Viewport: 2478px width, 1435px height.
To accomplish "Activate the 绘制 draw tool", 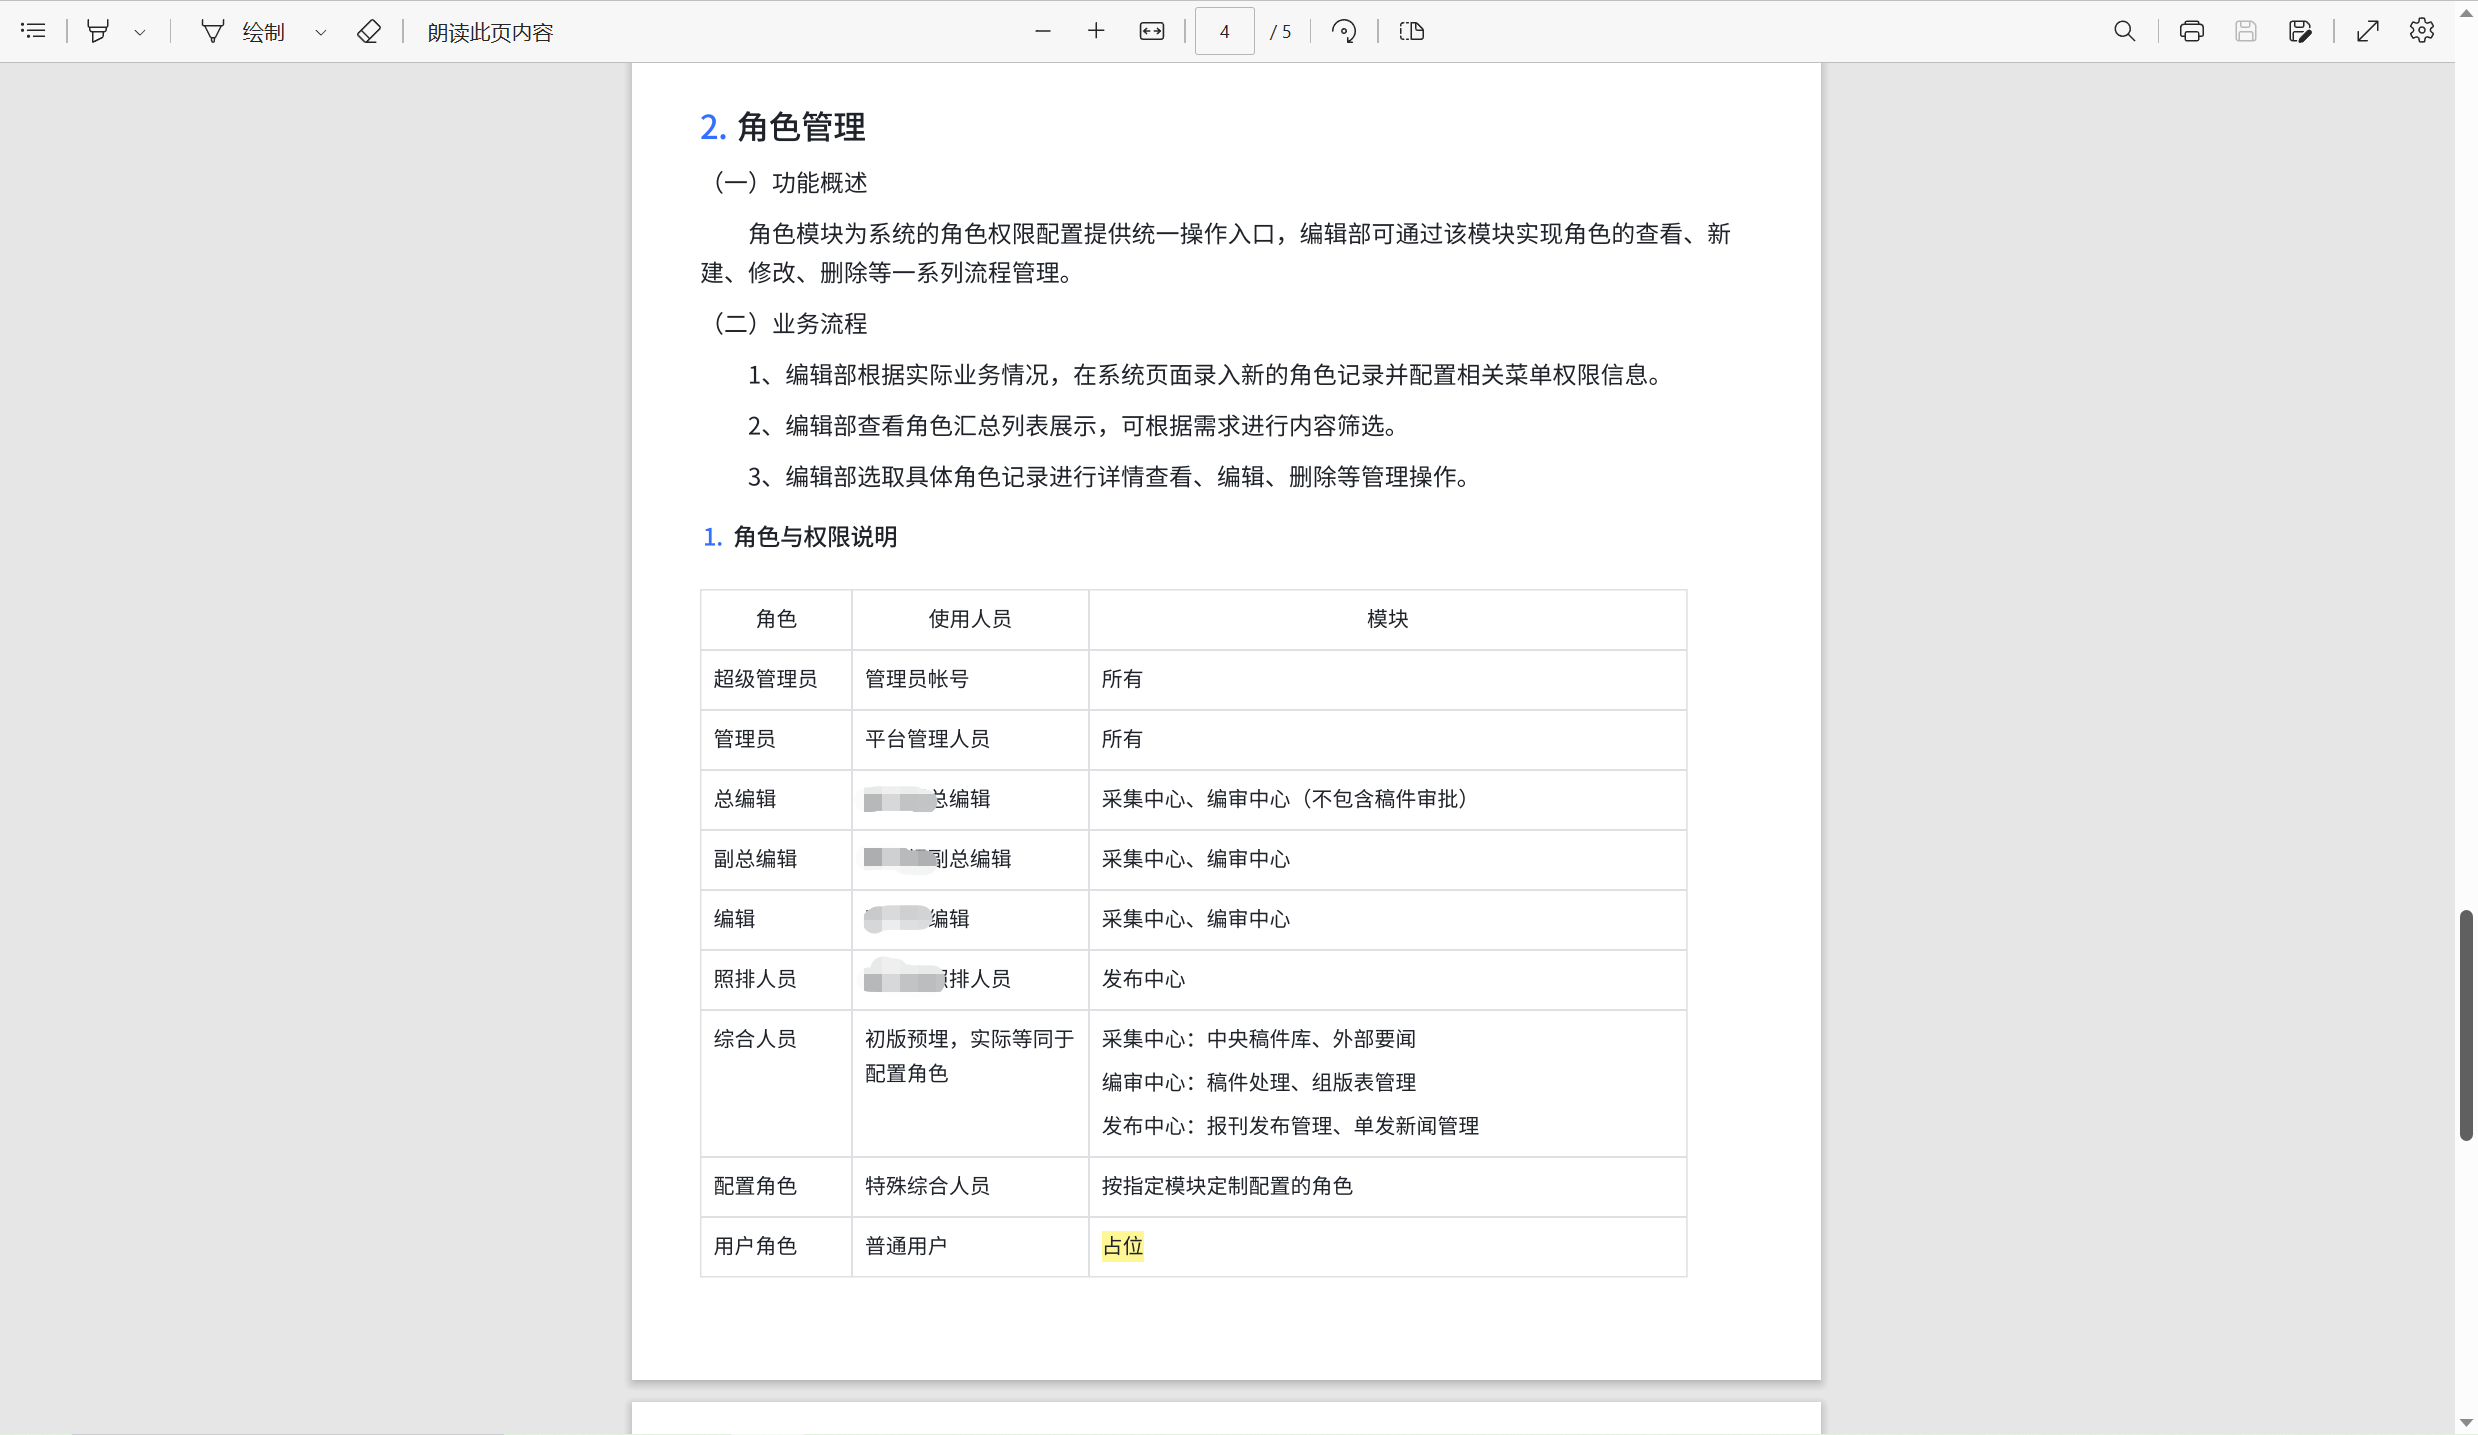I will pos(244,31).
